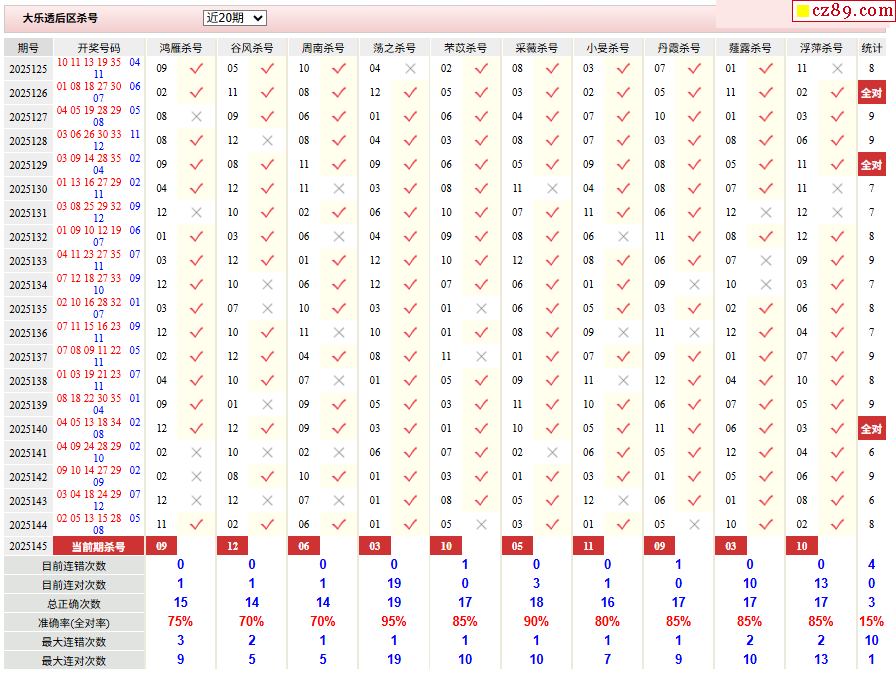Click the red 12 cell under 谷风杀号

(233, 546)
